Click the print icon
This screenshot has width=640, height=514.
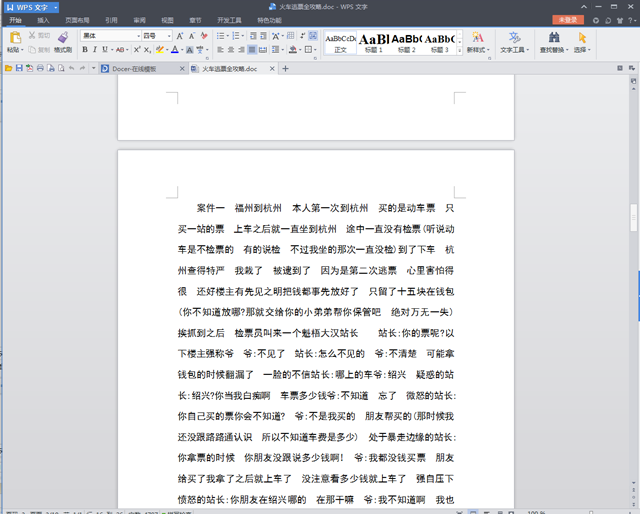click(x=40, y=68)
